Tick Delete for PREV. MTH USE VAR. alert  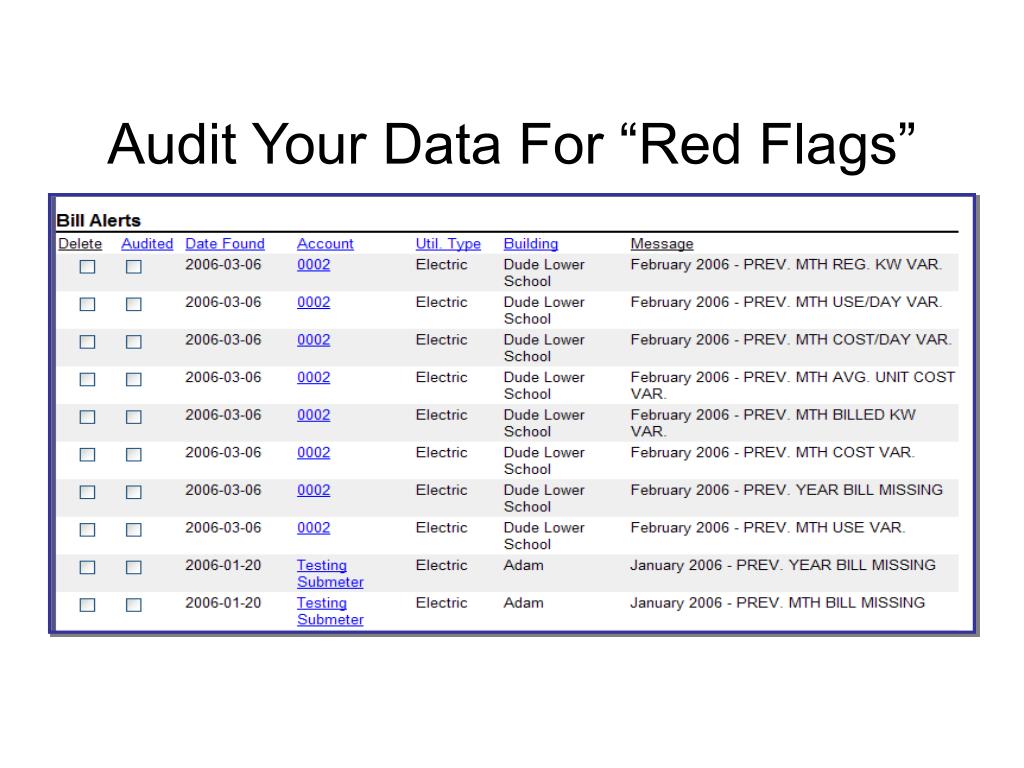[87, 530]
